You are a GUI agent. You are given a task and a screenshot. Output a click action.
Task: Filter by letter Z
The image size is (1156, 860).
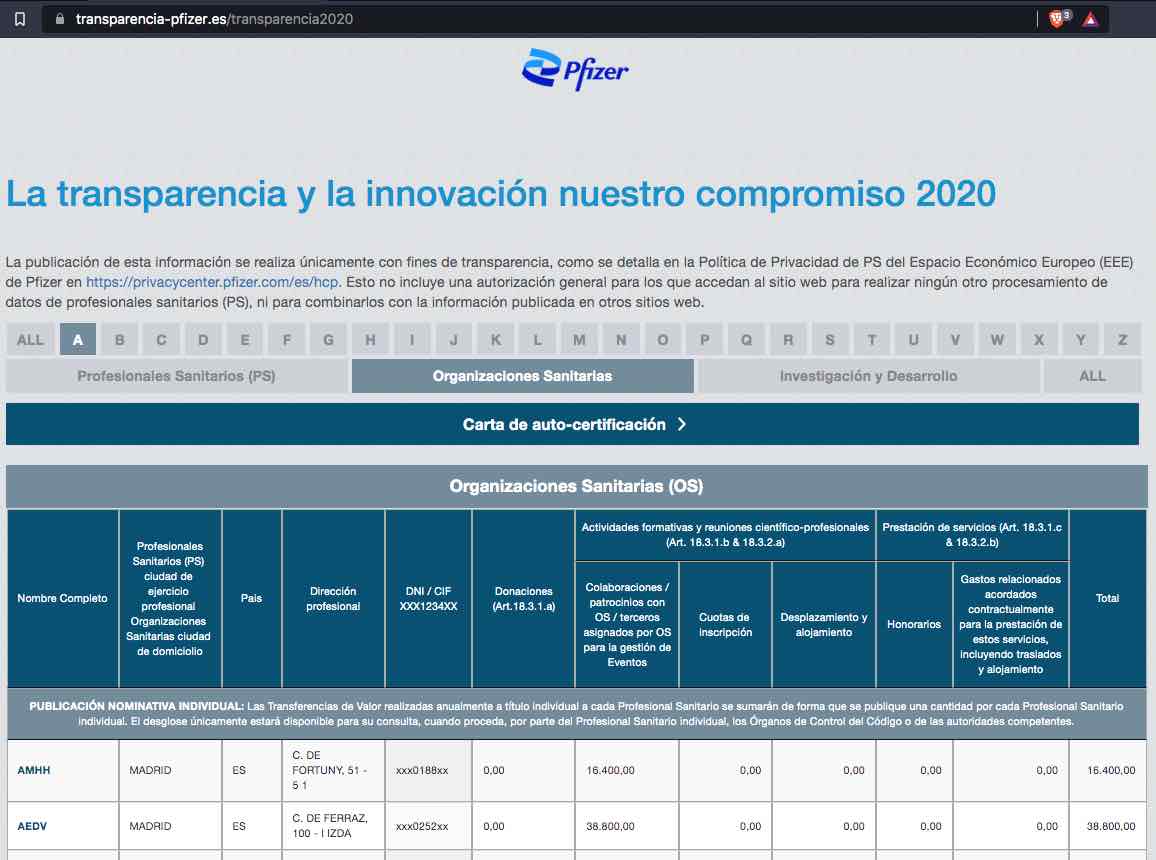(1123, 340)
